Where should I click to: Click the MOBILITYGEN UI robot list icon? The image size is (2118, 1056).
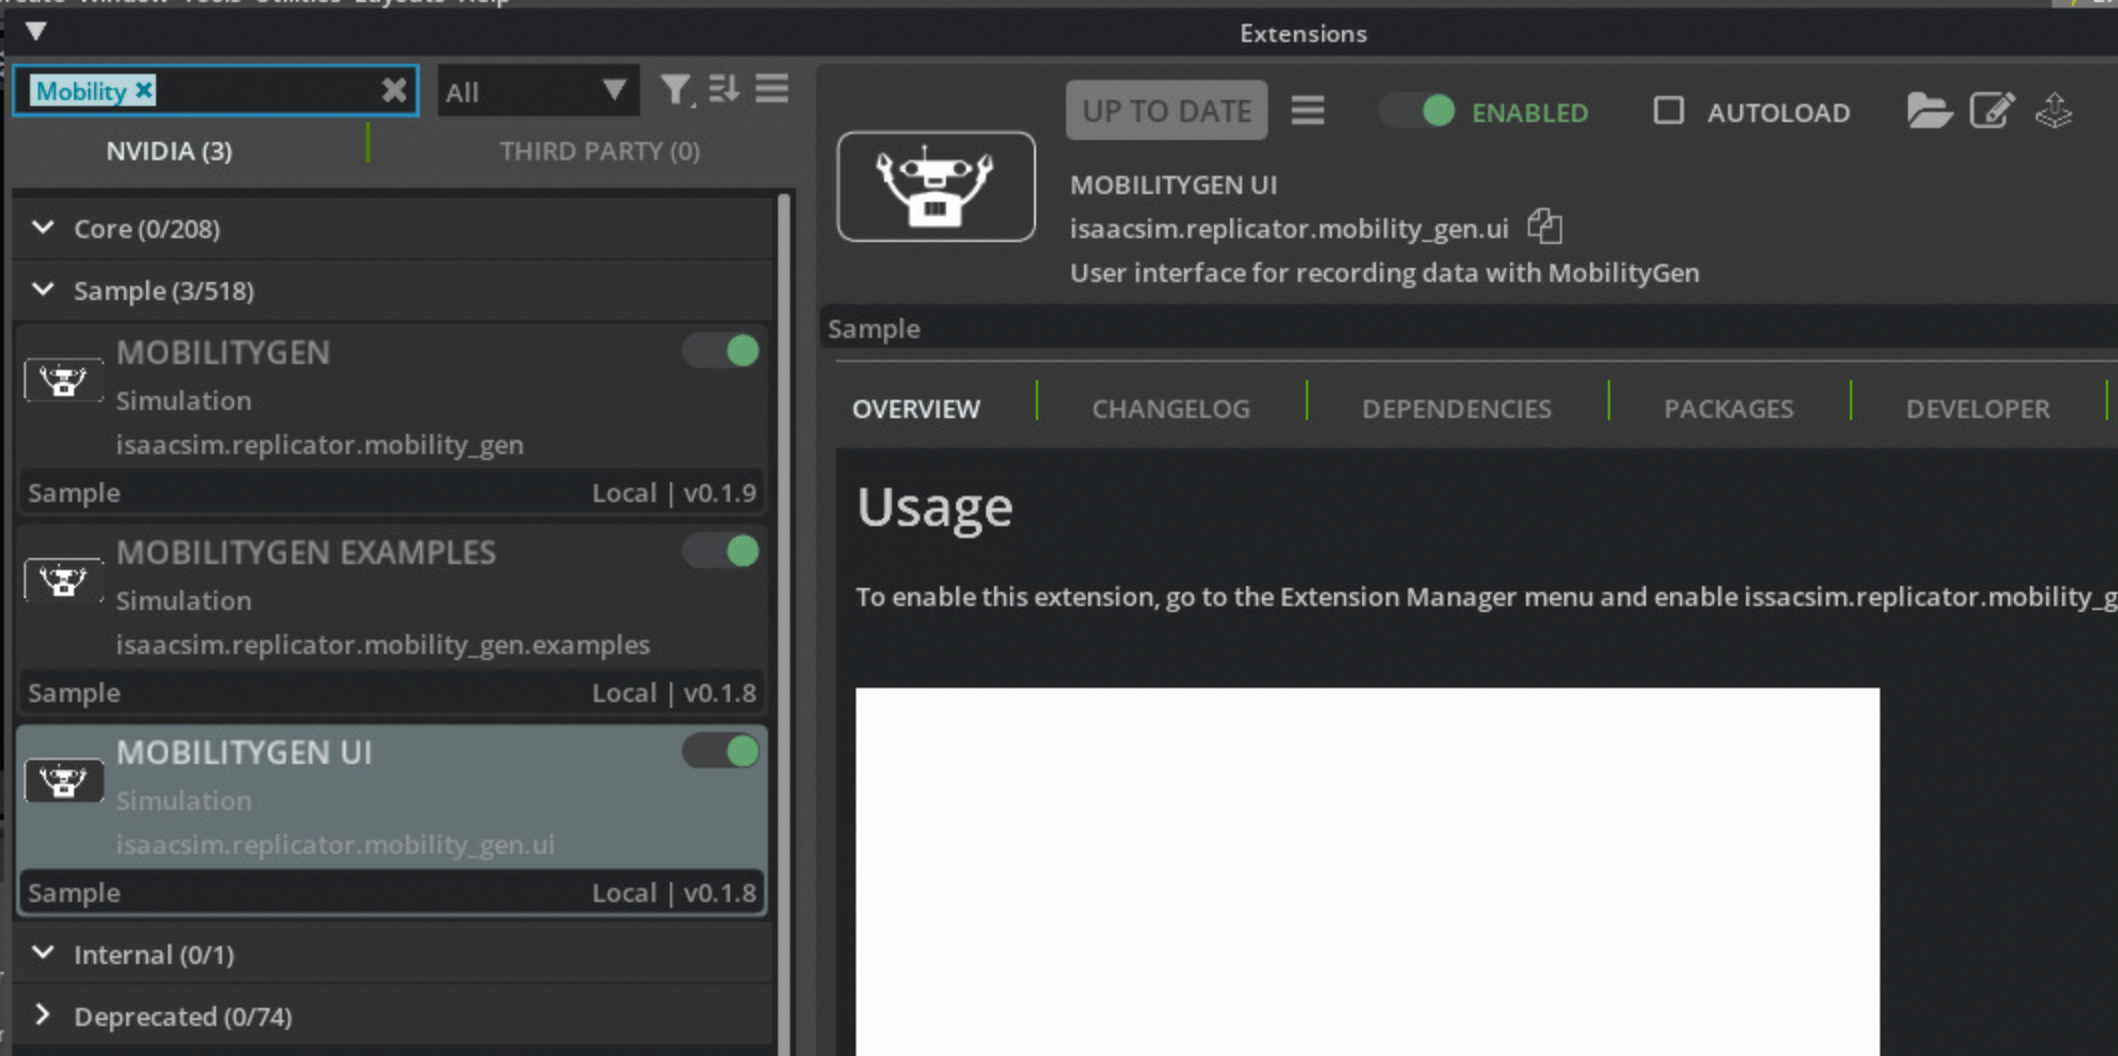tap(63, 780)
